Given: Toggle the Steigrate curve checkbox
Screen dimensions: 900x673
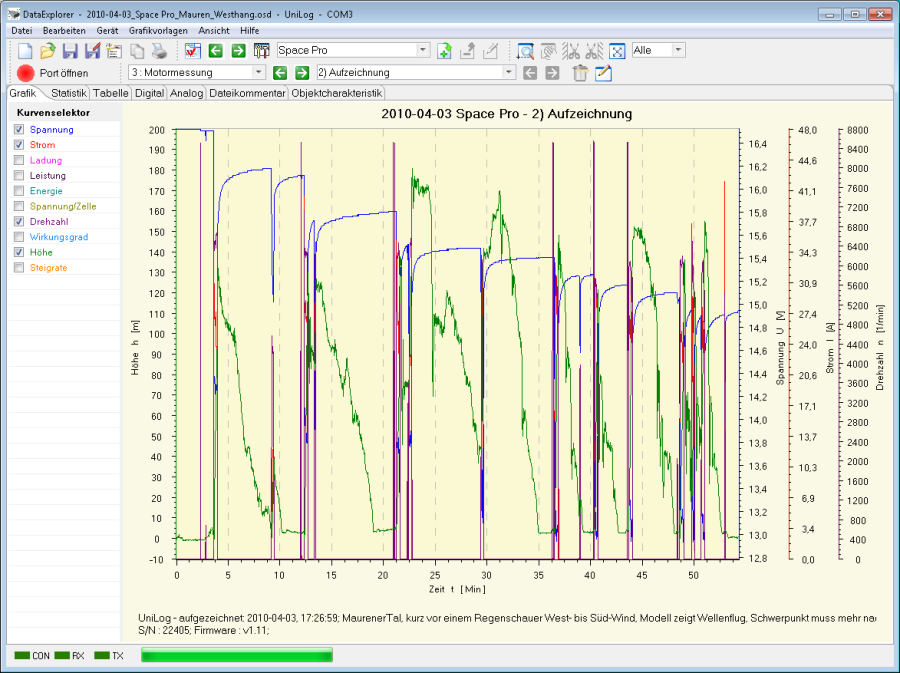Looking at the screenshot, I should pyautogui.click(x=19, y=268).
